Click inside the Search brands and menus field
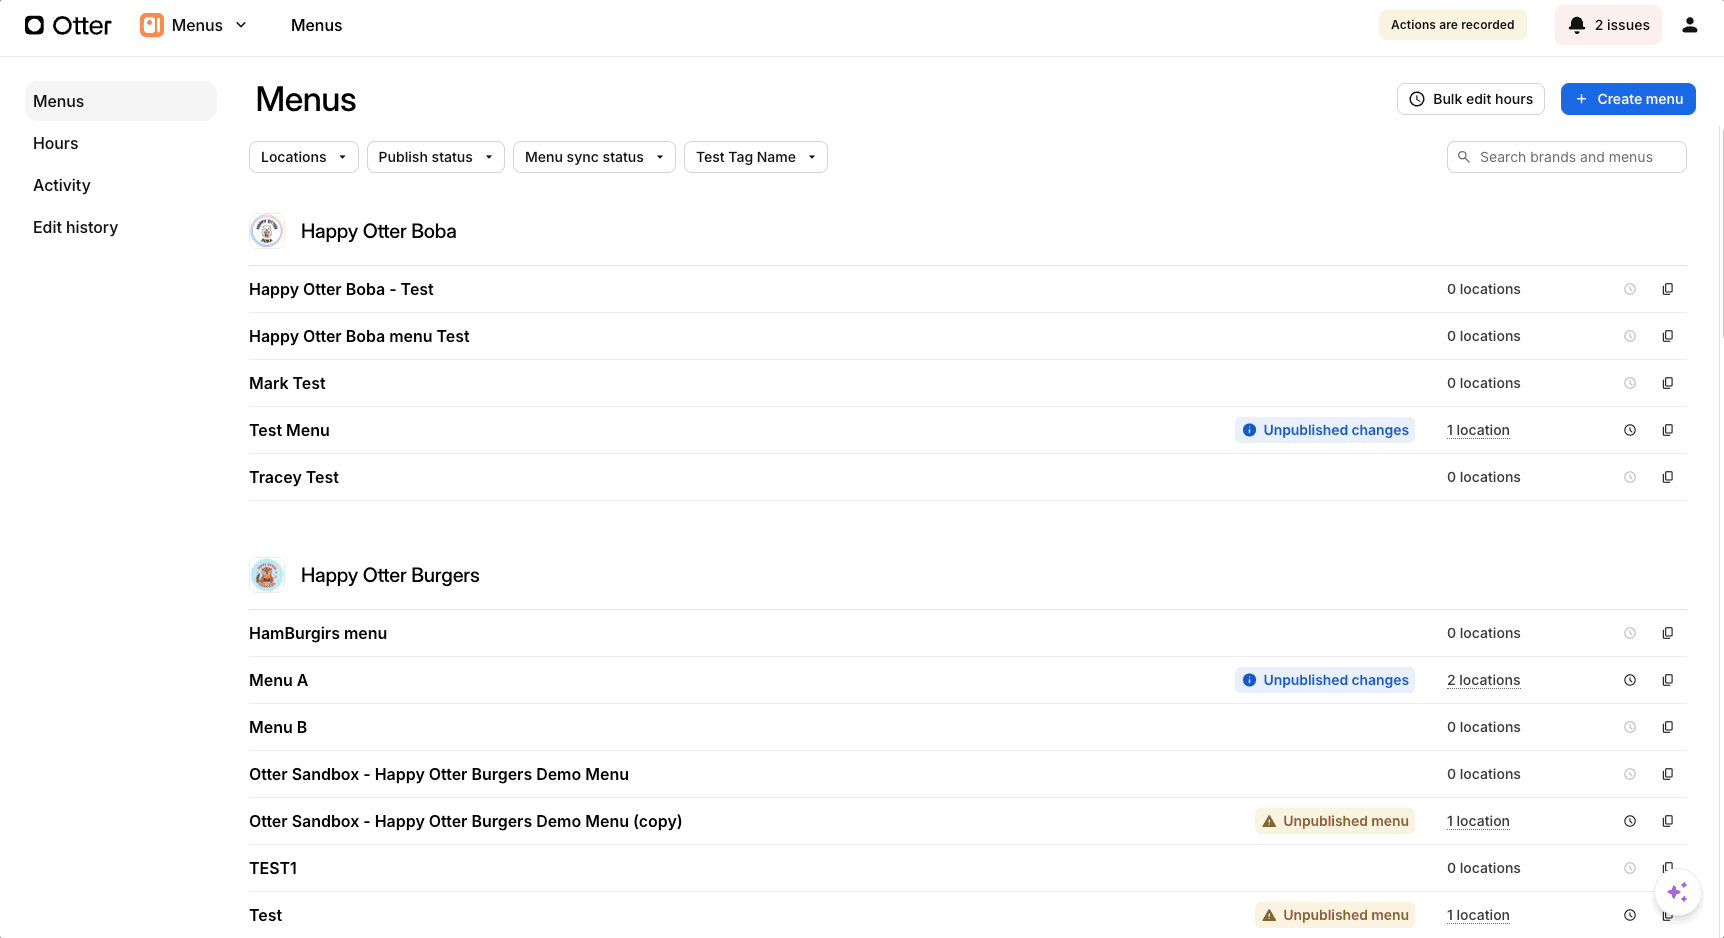The width and height of the screenshot is (1724, 938). point(1566,157)
